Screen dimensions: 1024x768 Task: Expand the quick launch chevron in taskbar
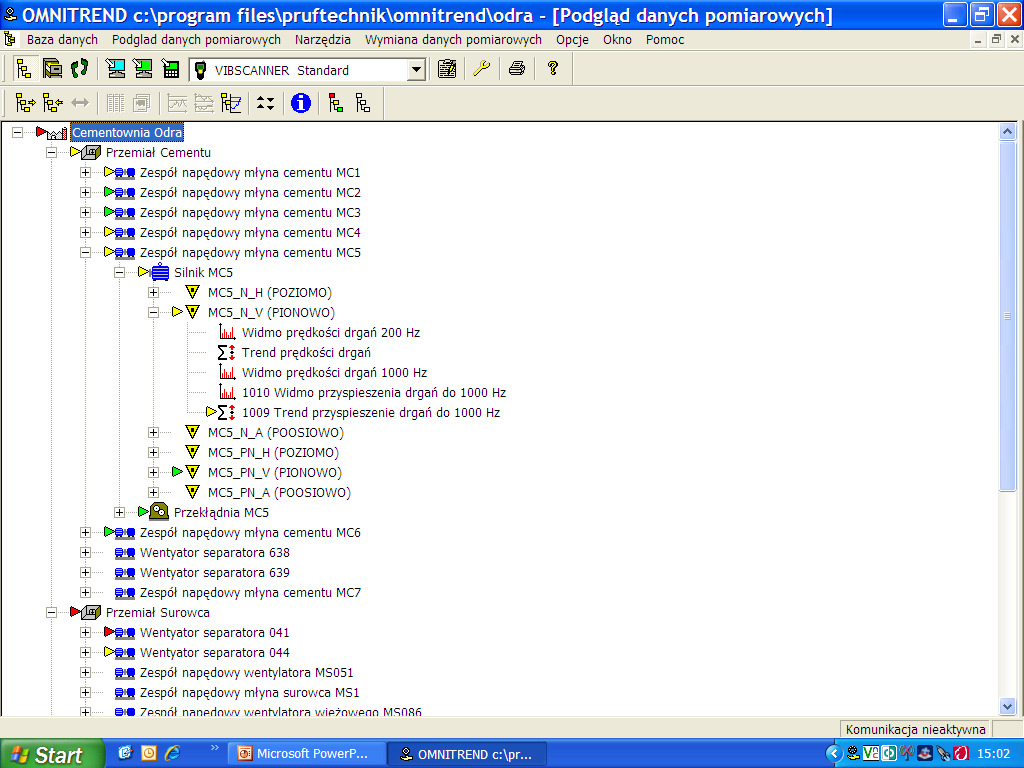[214, 748]
